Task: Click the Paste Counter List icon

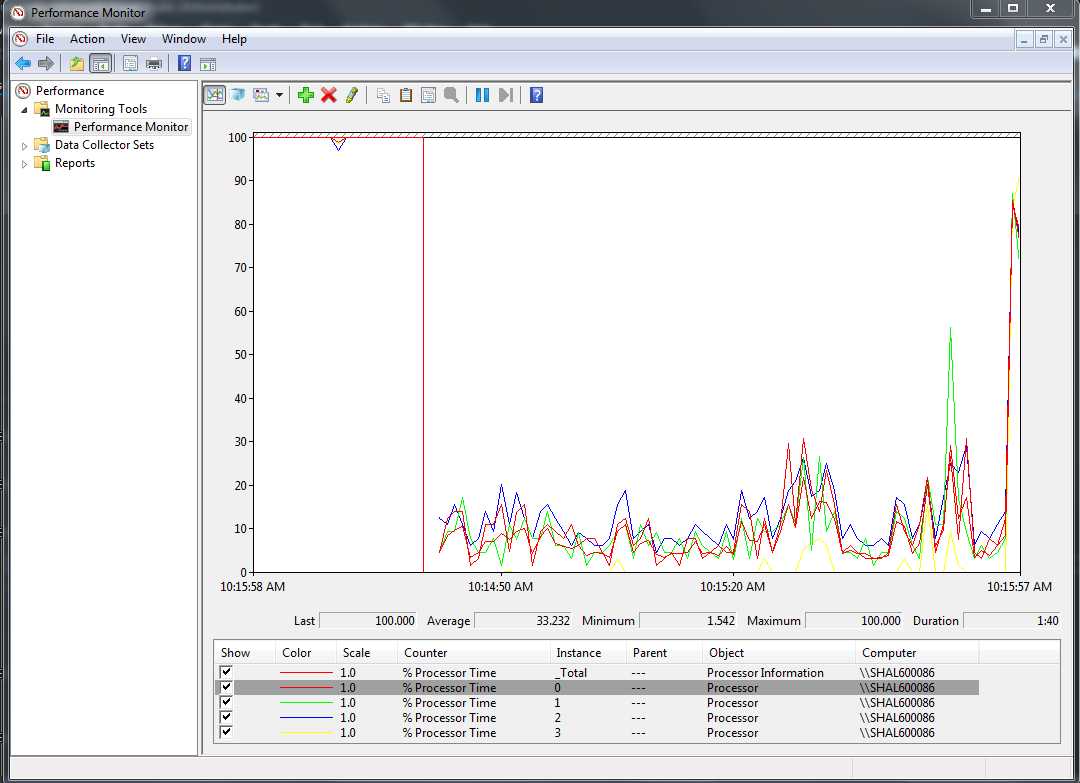Action: pos(406,95)
